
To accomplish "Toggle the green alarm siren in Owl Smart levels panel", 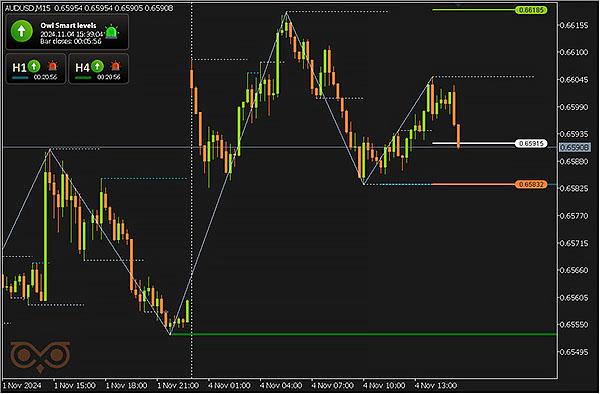I will (x=111, y=32).
